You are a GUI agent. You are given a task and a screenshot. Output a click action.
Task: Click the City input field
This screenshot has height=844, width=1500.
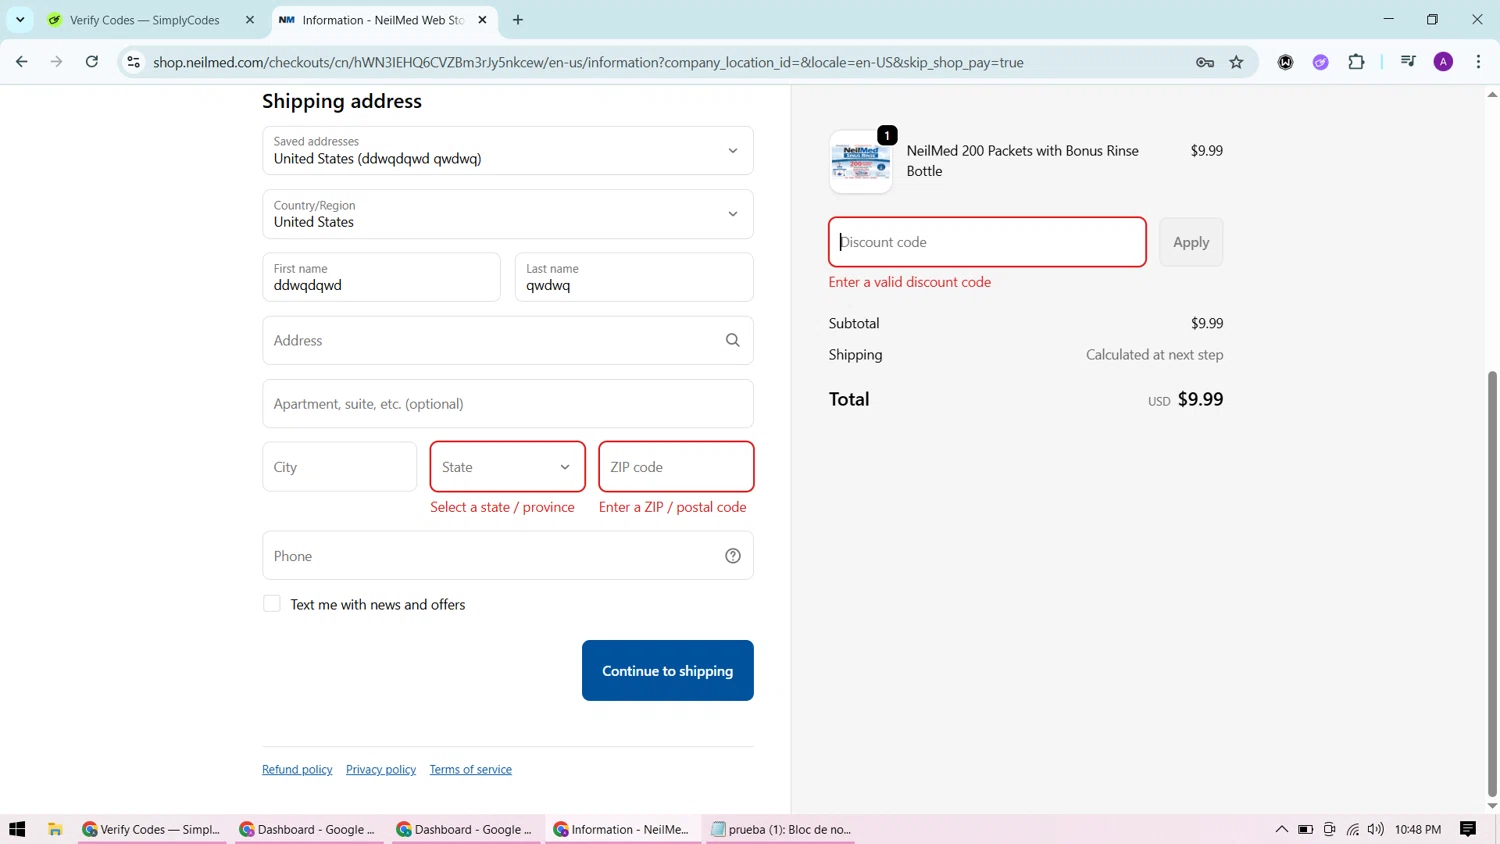pyautogui.click(x=340, y=467)
